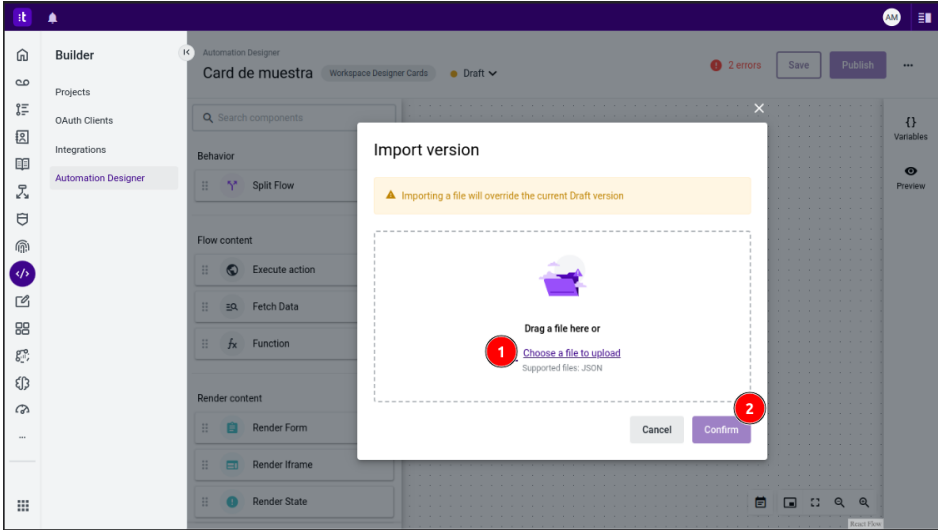Click the notification bell icon
This screenshot has width=938, height=531.
(x=52, y=18)
